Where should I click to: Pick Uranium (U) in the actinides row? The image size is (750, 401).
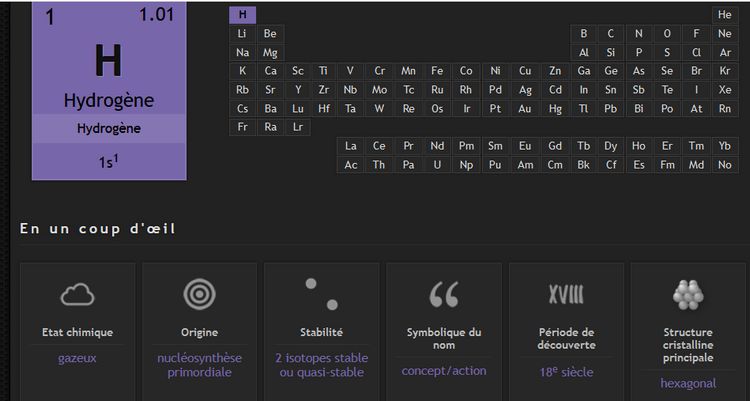point(437,165)
